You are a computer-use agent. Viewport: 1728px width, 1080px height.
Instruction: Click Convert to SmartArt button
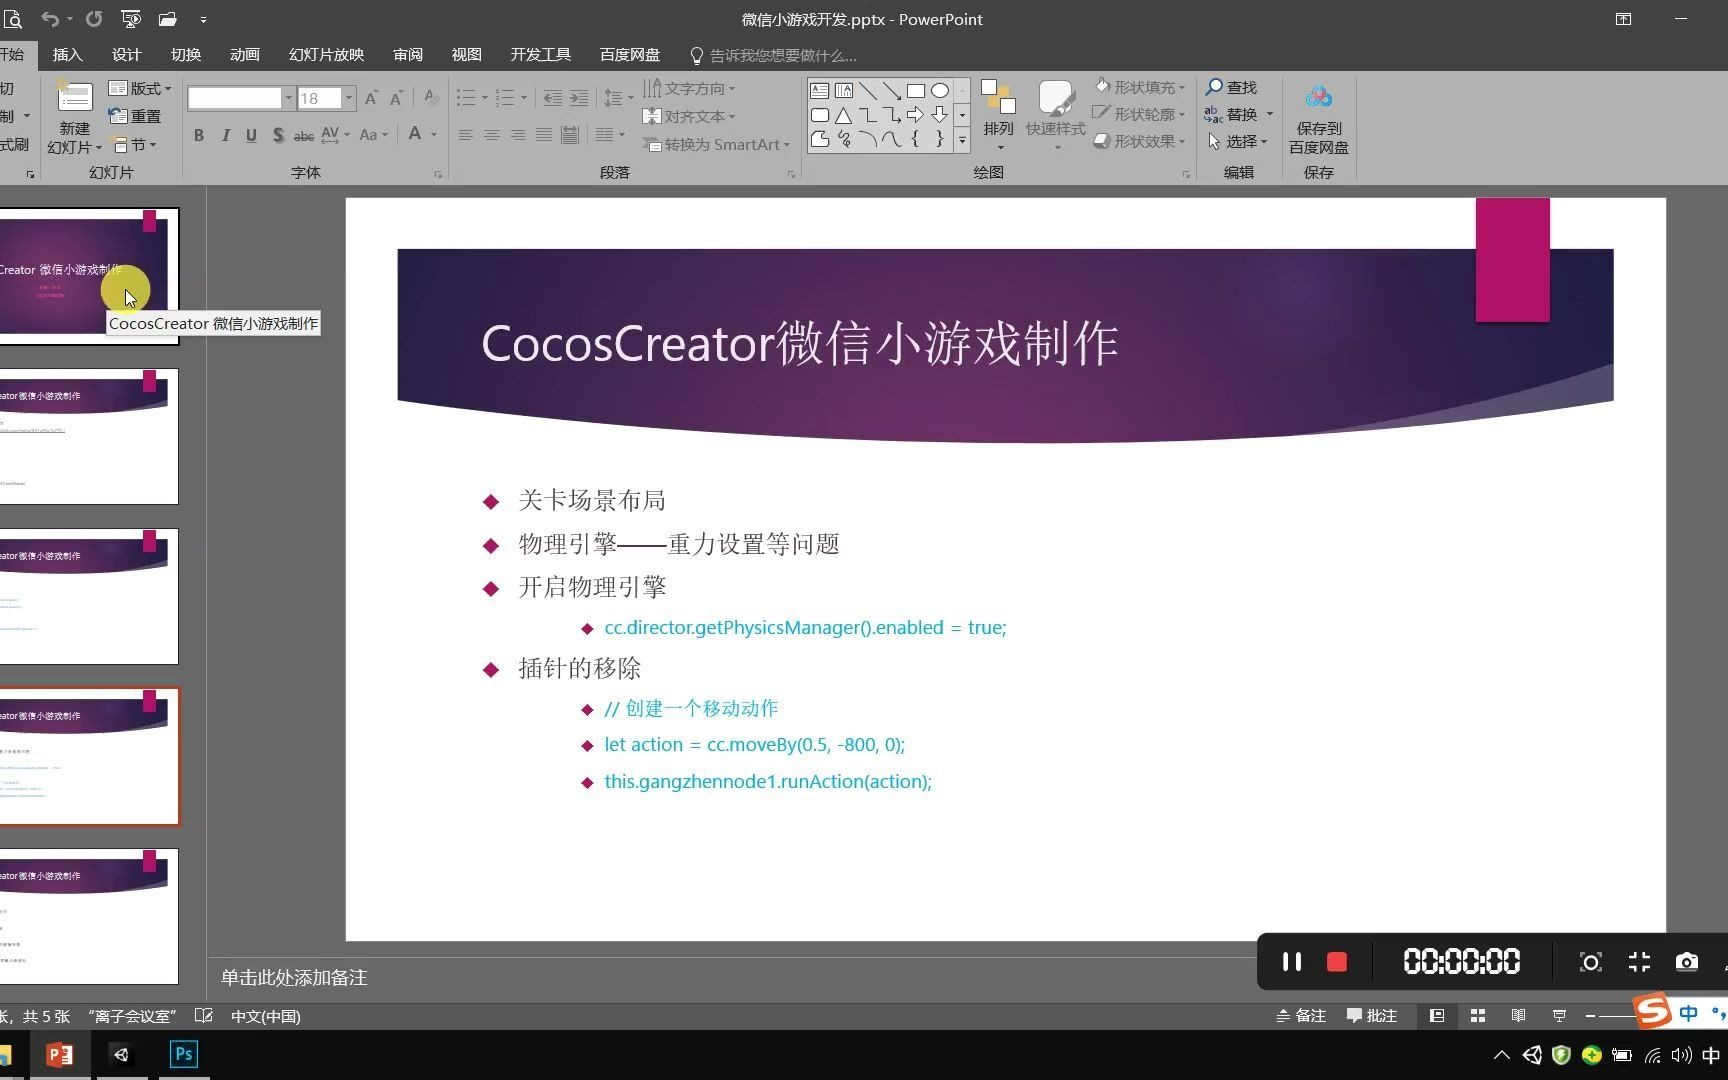pyautogui.click(x=717, y=145)
